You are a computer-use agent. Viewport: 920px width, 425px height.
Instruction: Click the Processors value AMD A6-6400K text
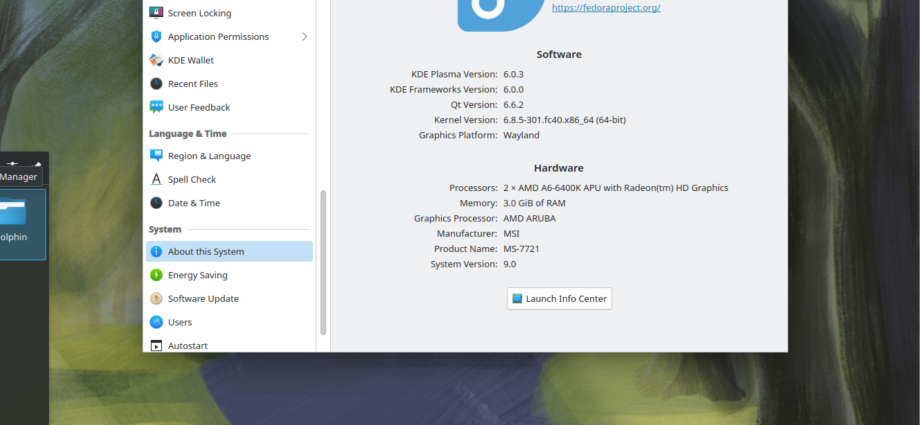coord(615,188)
